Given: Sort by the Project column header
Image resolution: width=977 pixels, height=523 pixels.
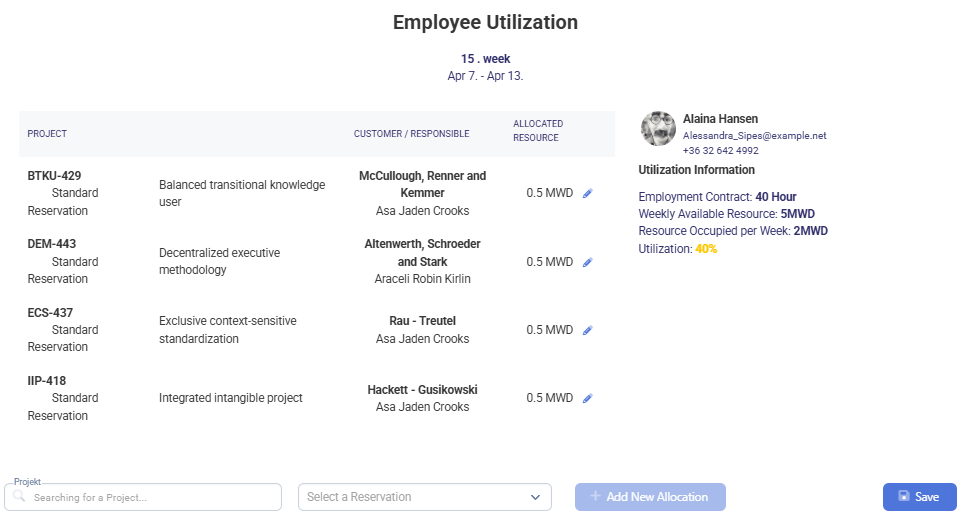Looking at the screenshot, I should [47, 134].
